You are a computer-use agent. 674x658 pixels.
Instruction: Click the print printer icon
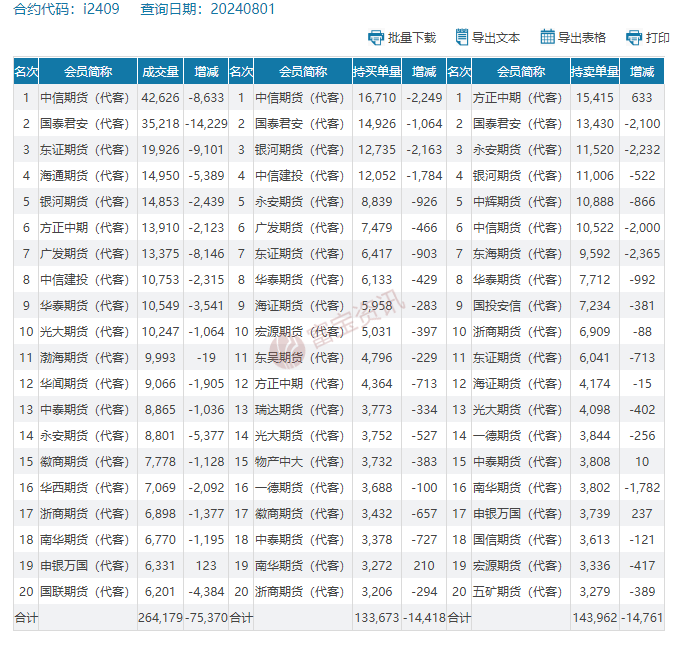(x=634, y=38)
